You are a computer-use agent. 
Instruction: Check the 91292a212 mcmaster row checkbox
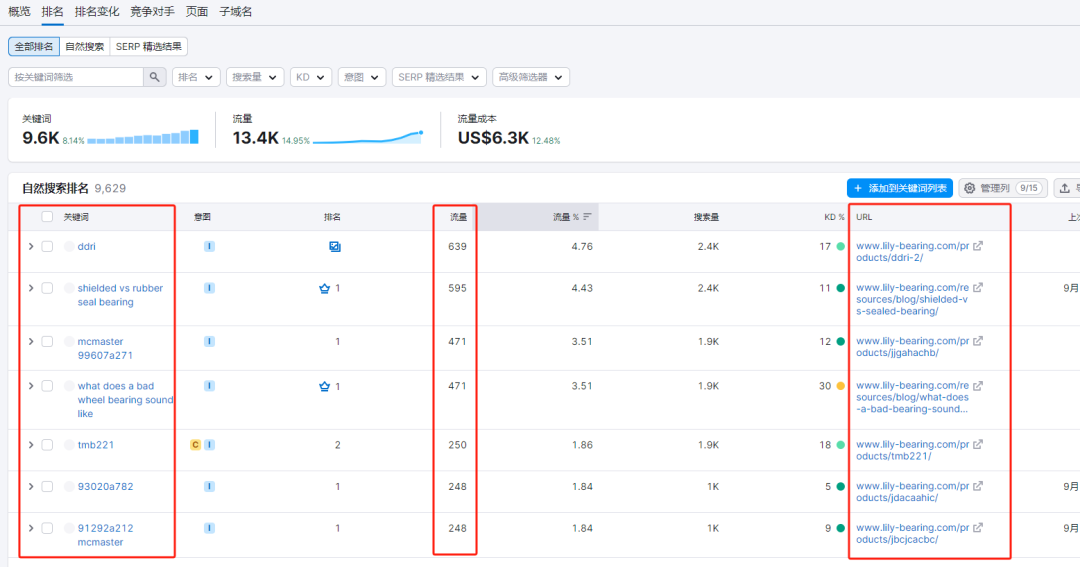click(x=47, y=528)
